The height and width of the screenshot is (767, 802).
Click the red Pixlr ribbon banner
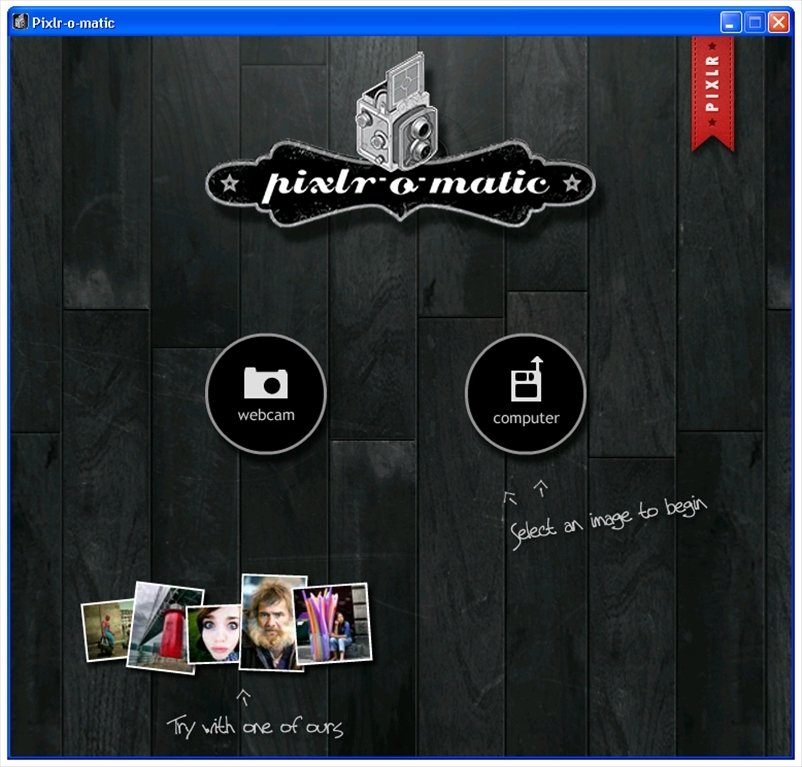(712, 94)
